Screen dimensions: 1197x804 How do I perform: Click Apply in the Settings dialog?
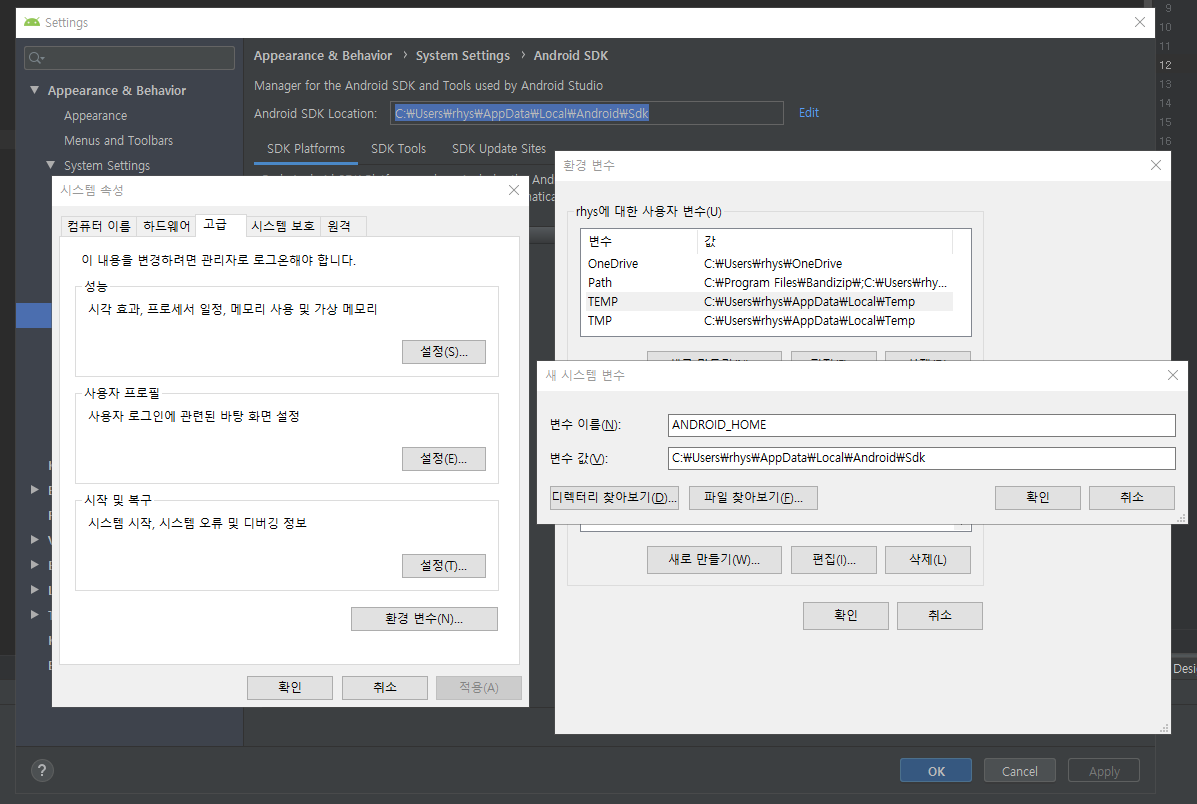coord(1104,770)
